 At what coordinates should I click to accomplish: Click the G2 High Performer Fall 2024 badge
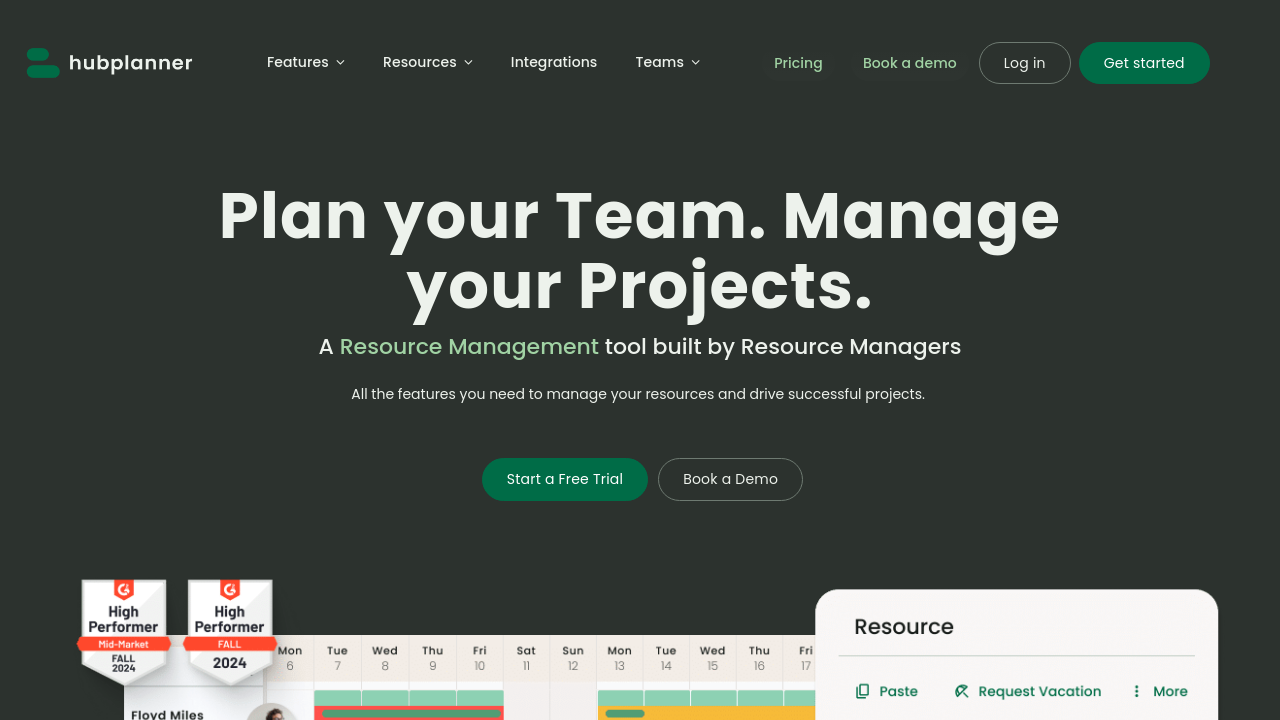230,630
